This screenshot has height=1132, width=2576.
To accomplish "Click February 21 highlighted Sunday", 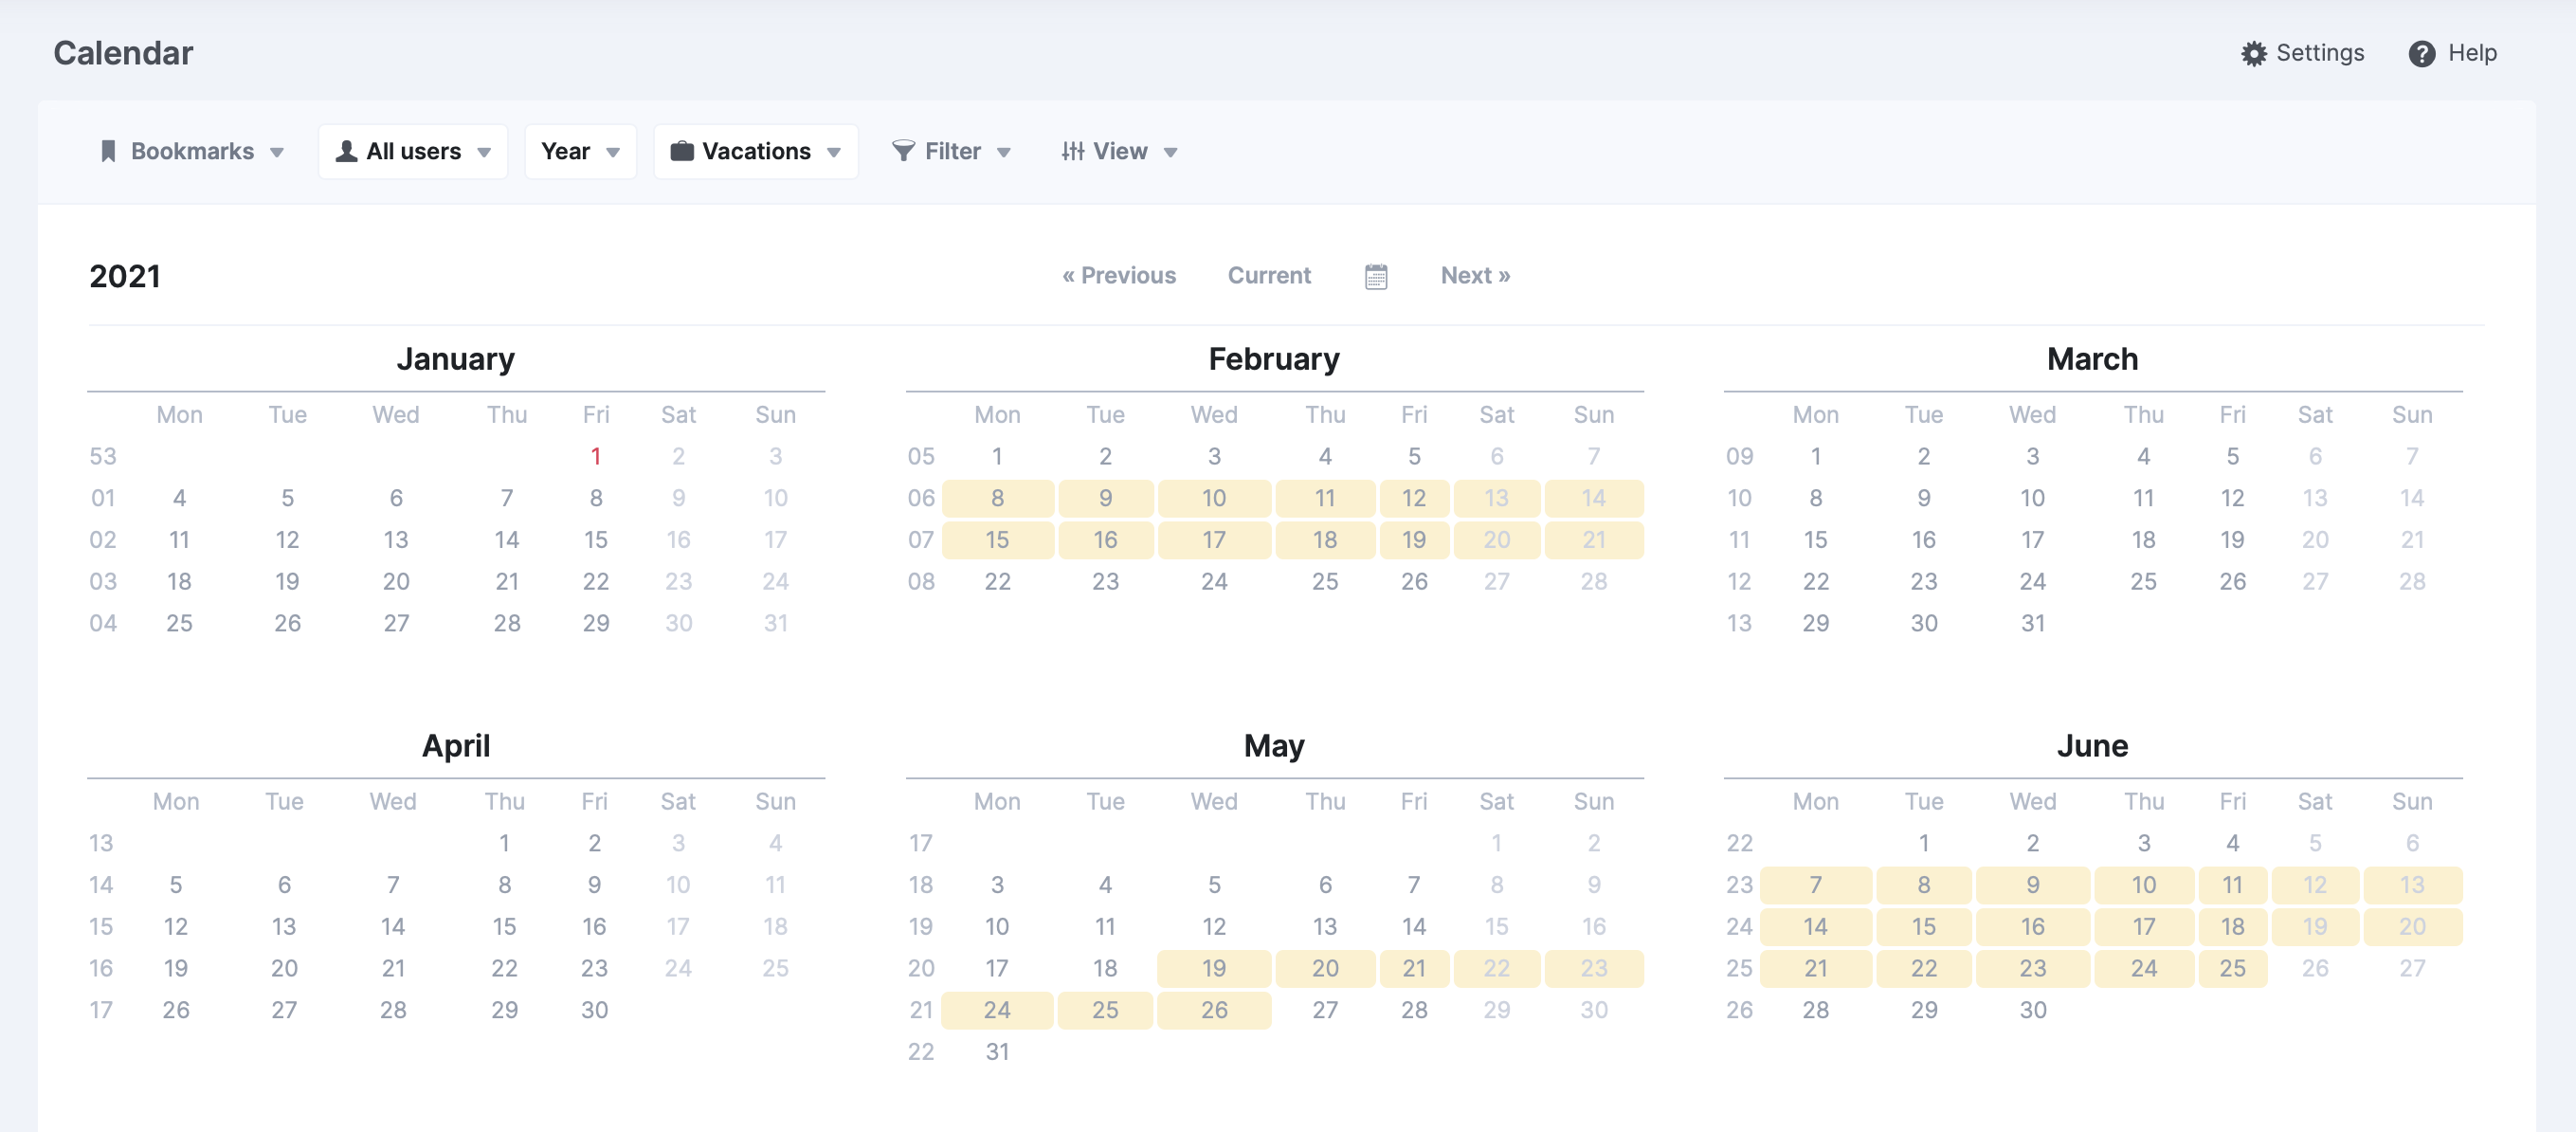I will pyautogui.click(x=1594, y=540).
